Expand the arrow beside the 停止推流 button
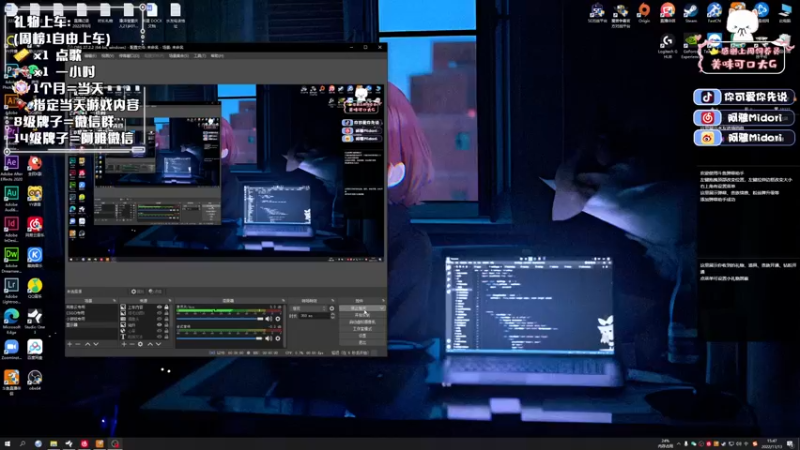 382,308
